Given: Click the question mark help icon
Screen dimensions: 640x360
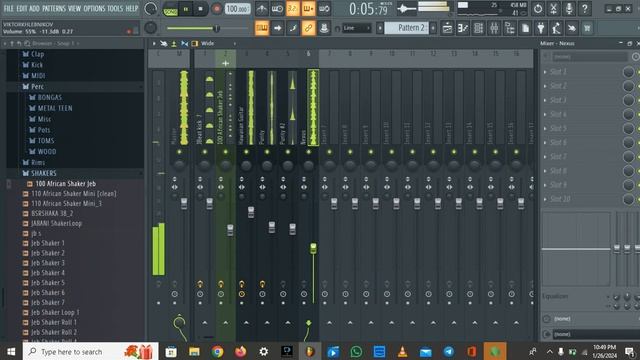Looking at the screenshot, I should coord(584,9).
